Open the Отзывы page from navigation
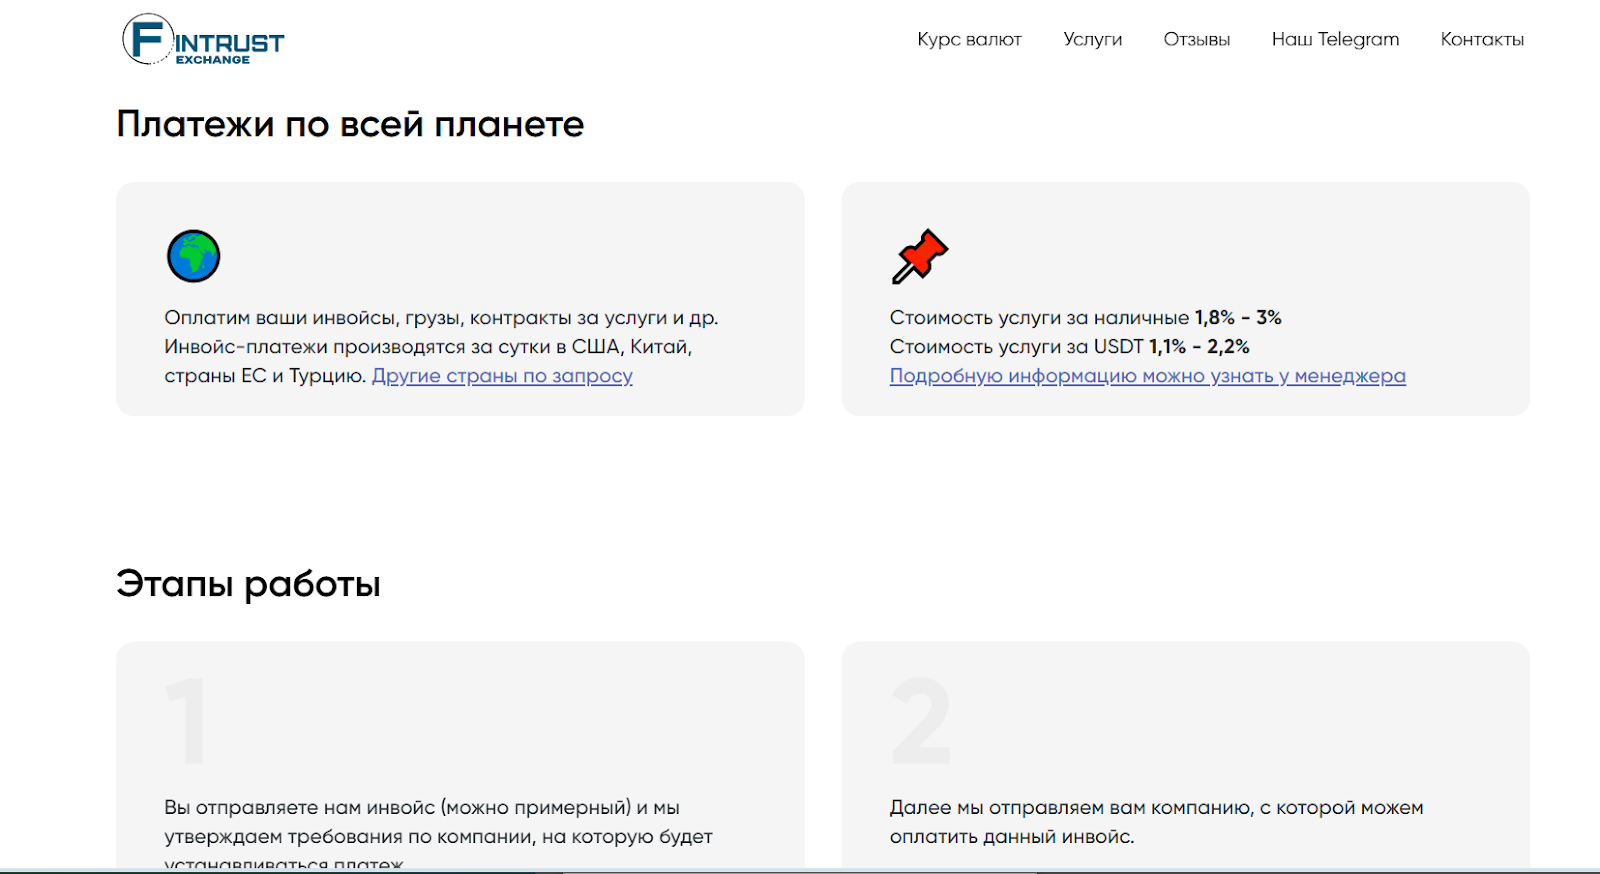1600x874 pixels. pyautogui.click(x=1196, y=40)
